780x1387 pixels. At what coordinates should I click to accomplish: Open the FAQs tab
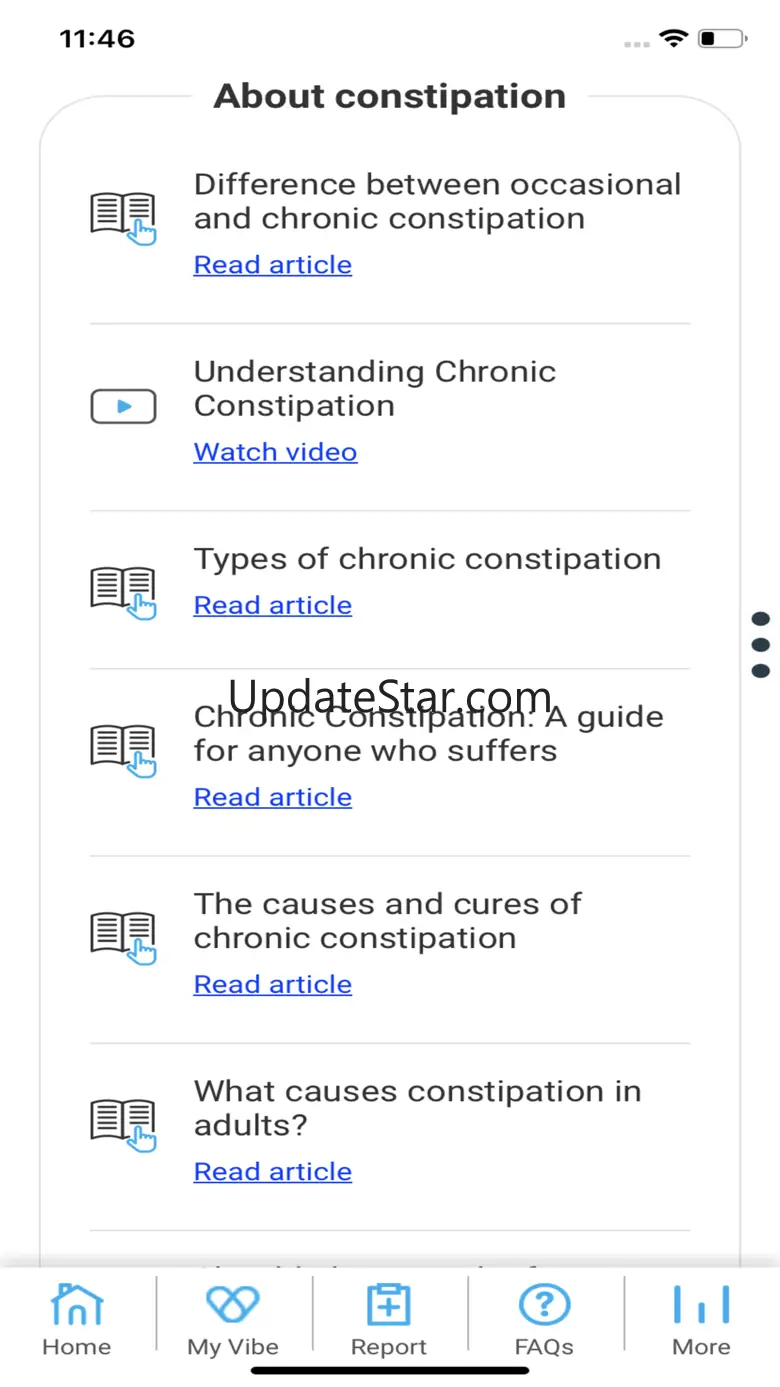coord(544,1319)
